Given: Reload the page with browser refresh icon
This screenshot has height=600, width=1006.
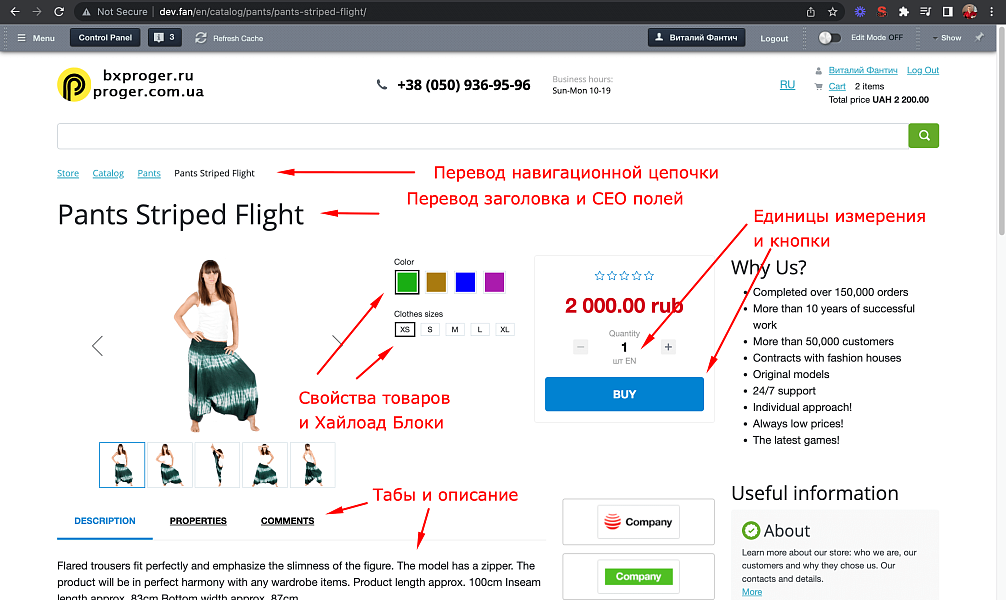Looking at the screenshot, I should click(59, 12).
